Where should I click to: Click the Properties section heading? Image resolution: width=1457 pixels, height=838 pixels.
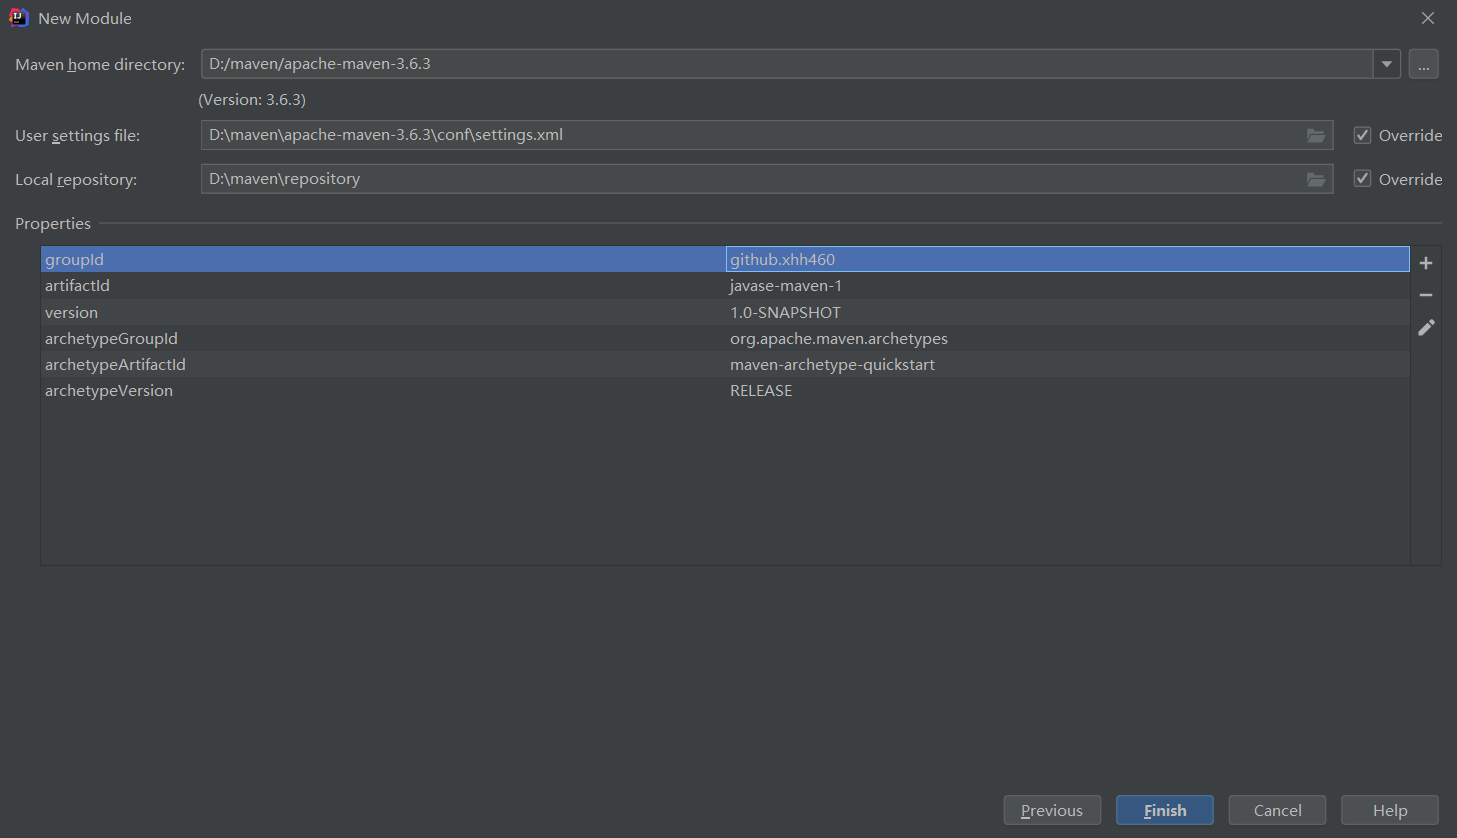pos(53,223)
